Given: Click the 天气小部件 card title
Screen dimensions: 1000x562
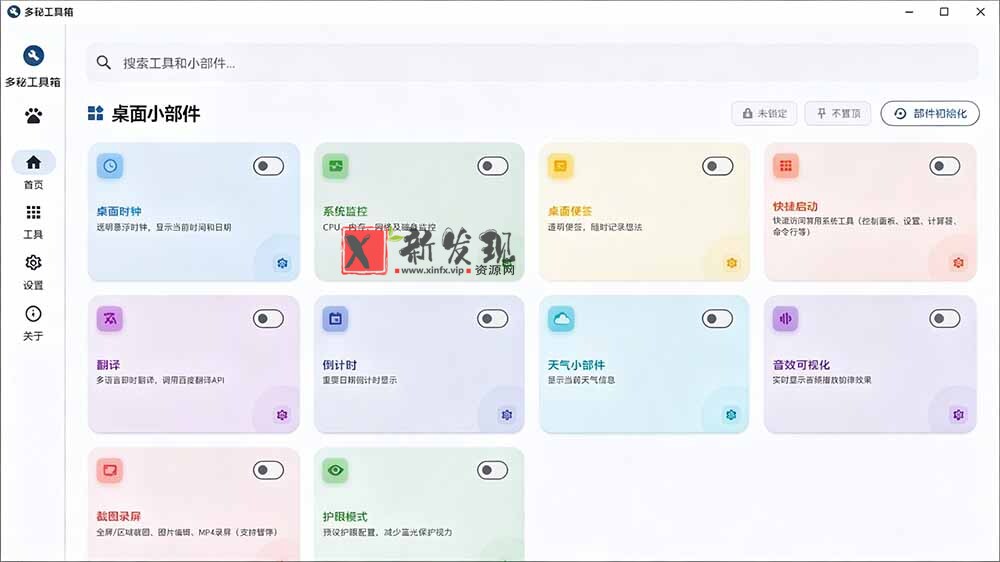Looking at the screenshot, I should point(577,365).
